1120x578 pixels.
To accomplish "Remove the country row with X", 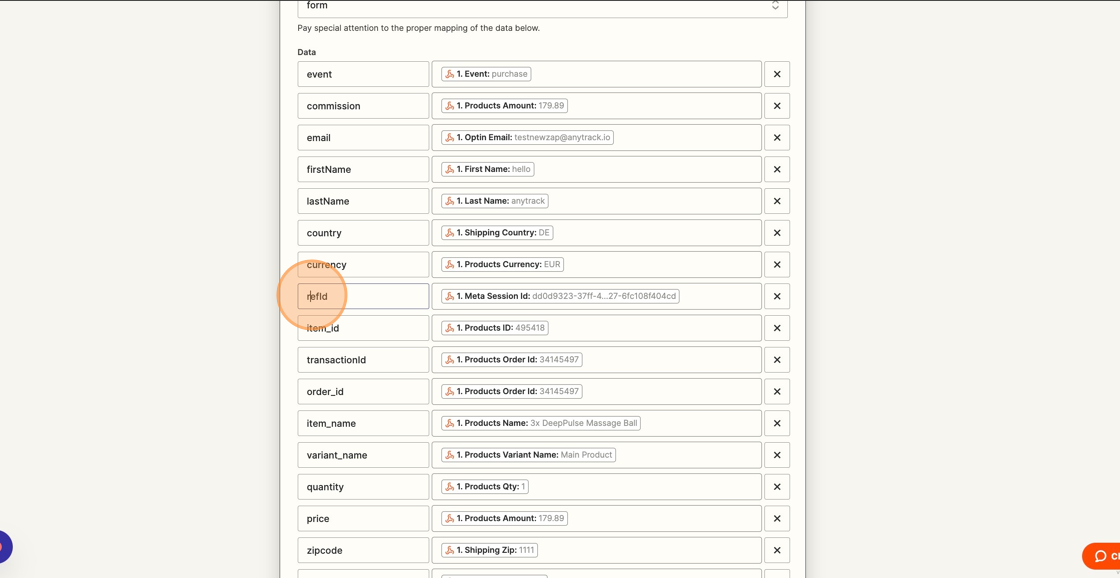I will point(776,233).
